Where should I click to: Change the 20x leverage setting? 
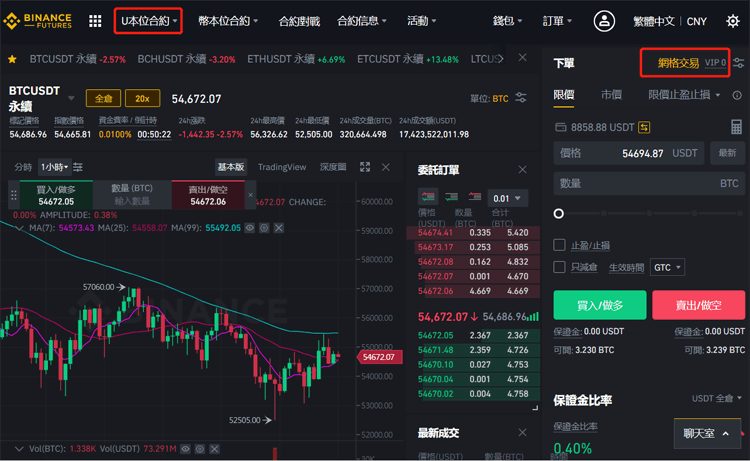[143, 99]
